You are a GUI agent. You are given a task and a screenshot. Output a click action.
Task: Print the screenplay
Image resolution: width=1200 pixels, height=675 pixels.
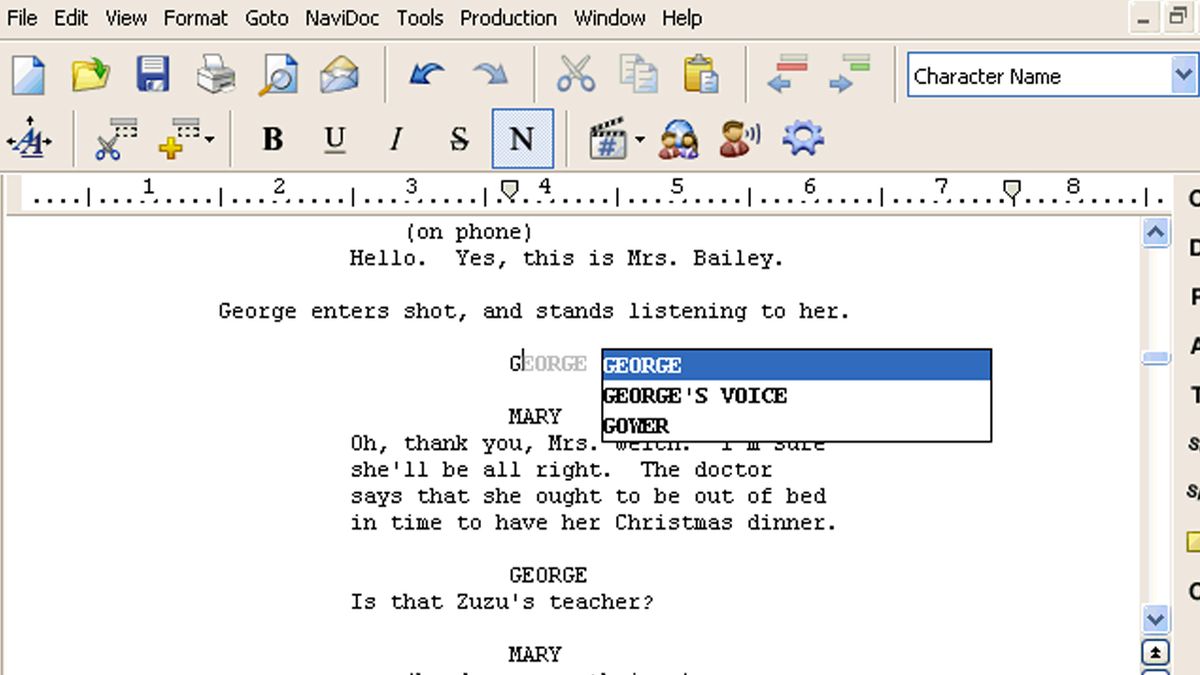click(216, 74)
